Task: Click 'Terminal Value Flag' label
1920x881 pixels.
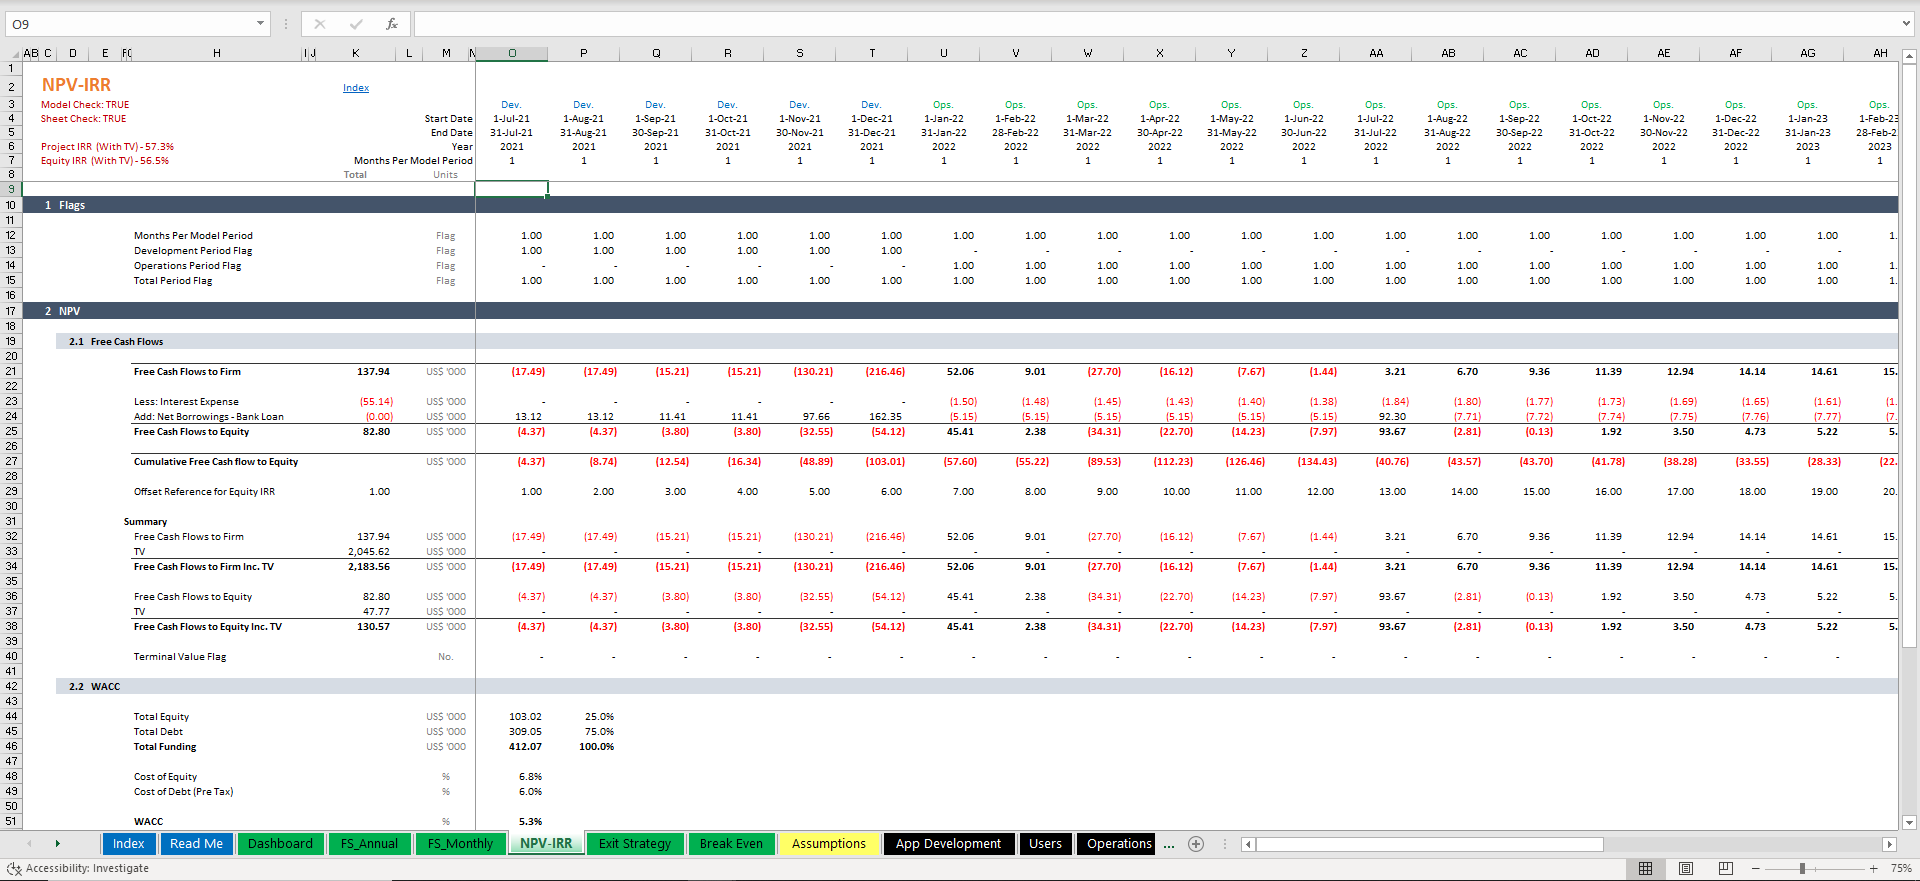Action: click(x=180, y=657)
